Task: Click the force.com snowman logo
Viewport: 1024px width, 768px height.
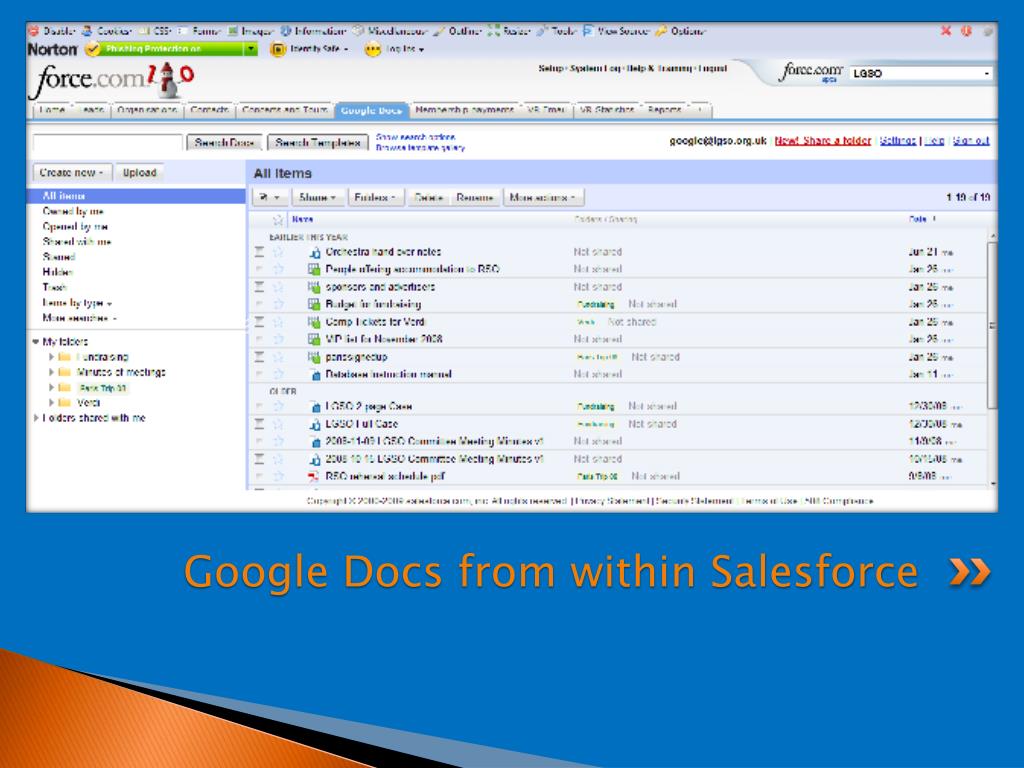Action: click(171, 80)
